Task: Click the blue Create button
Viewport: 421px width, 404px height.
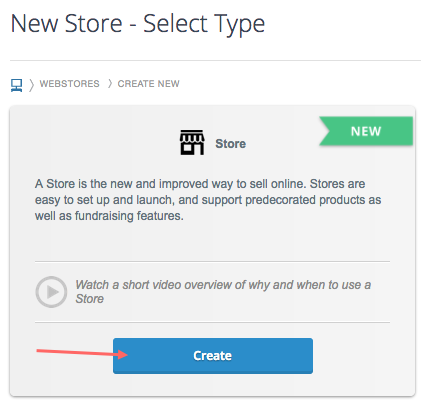Action: coord(213,356)
